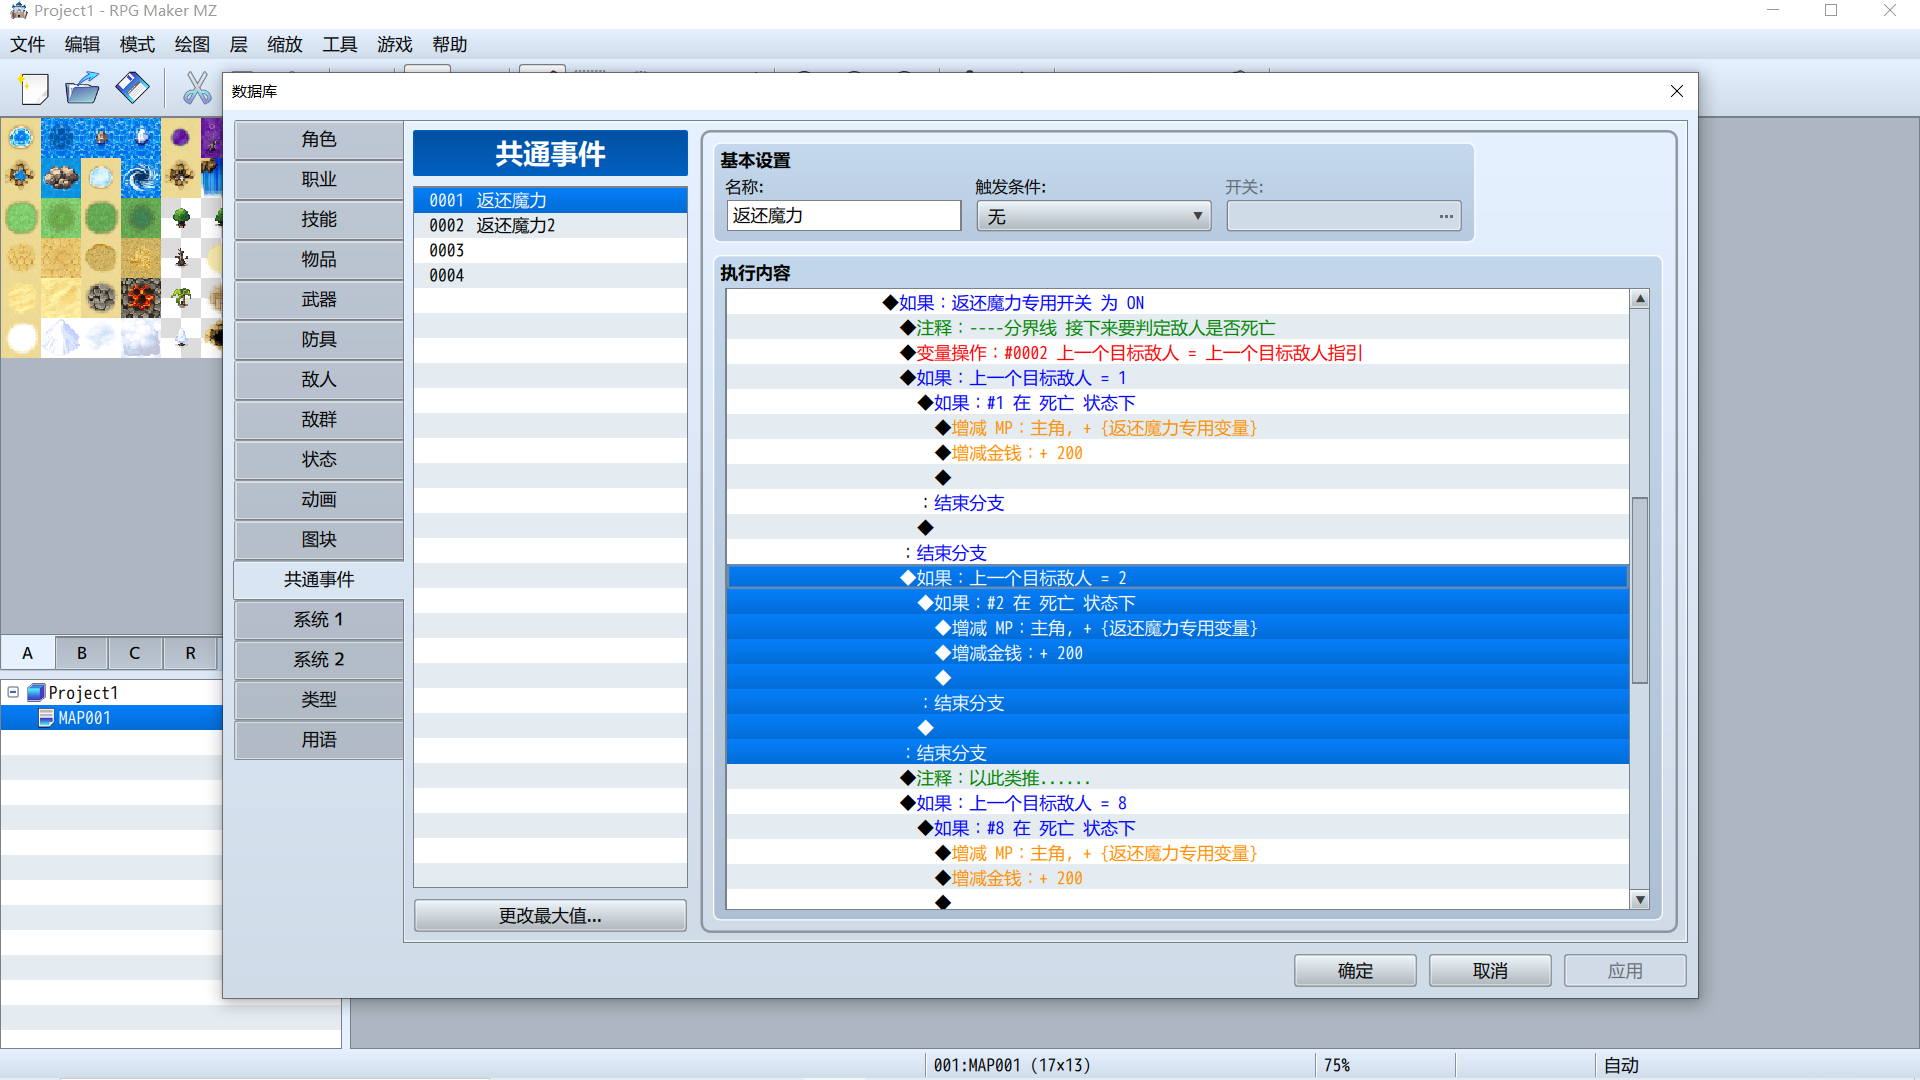The image size is (1920, 1080).
Task: Switch to tileset tab R
Action: pyautogui.click(x=190, y=653)
